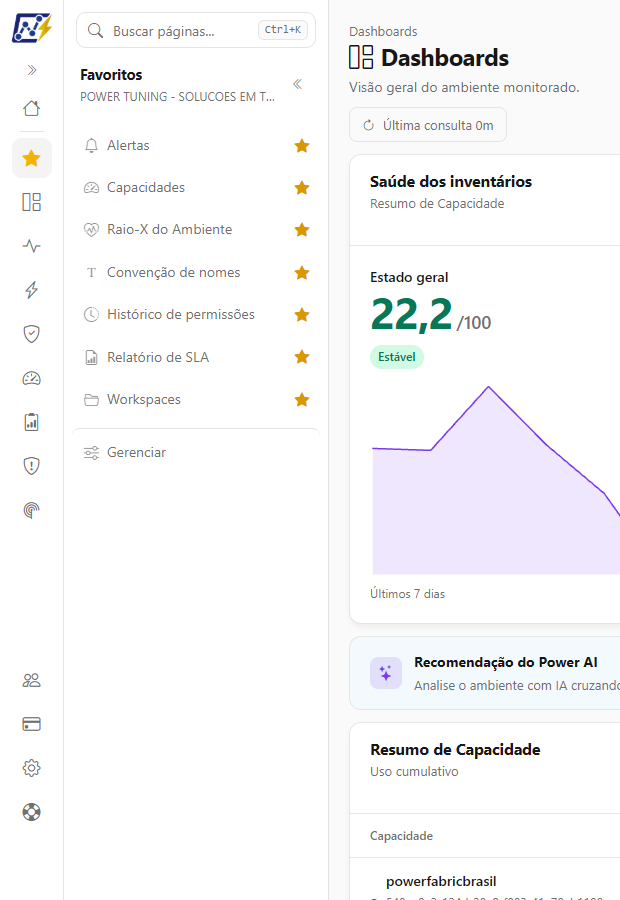Click the 22,2 health score value

click(x=412, y=315)
